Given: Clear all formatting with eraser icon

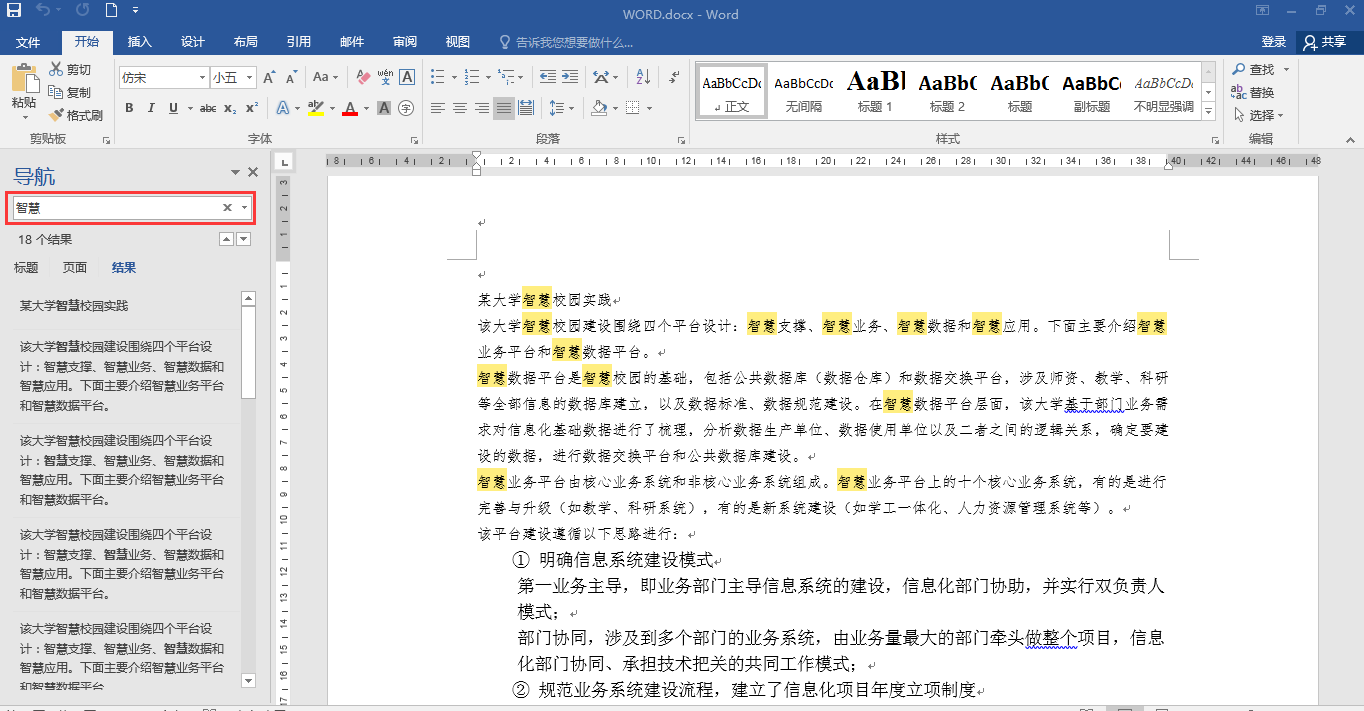Looking at the screenshot, I should [362, 77].
